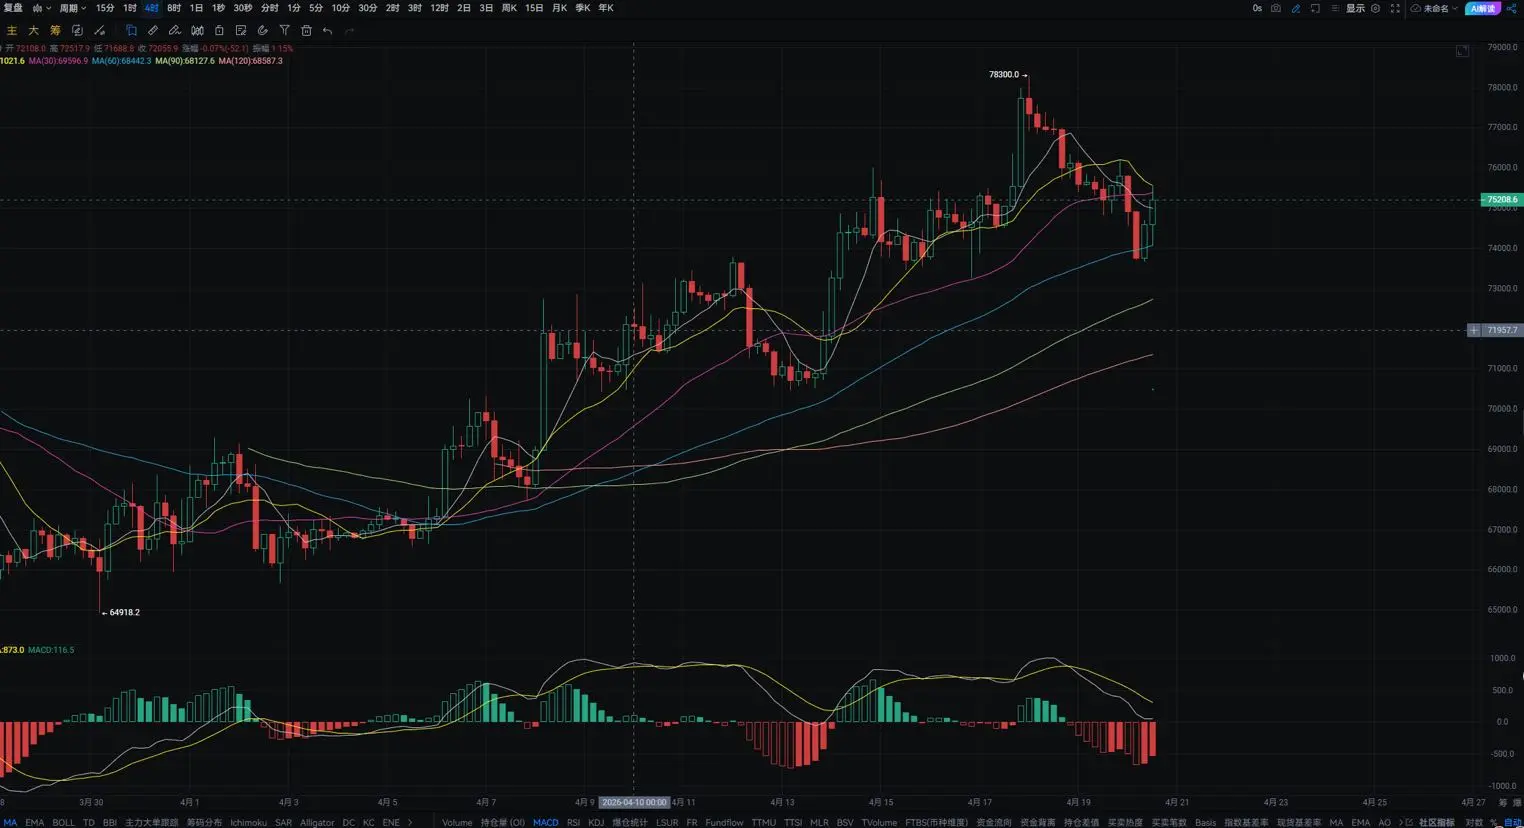The width and height of the screenshot is (1524, 828).
Task: Take a chart screenshot with camera icon
Action: 1276,8
